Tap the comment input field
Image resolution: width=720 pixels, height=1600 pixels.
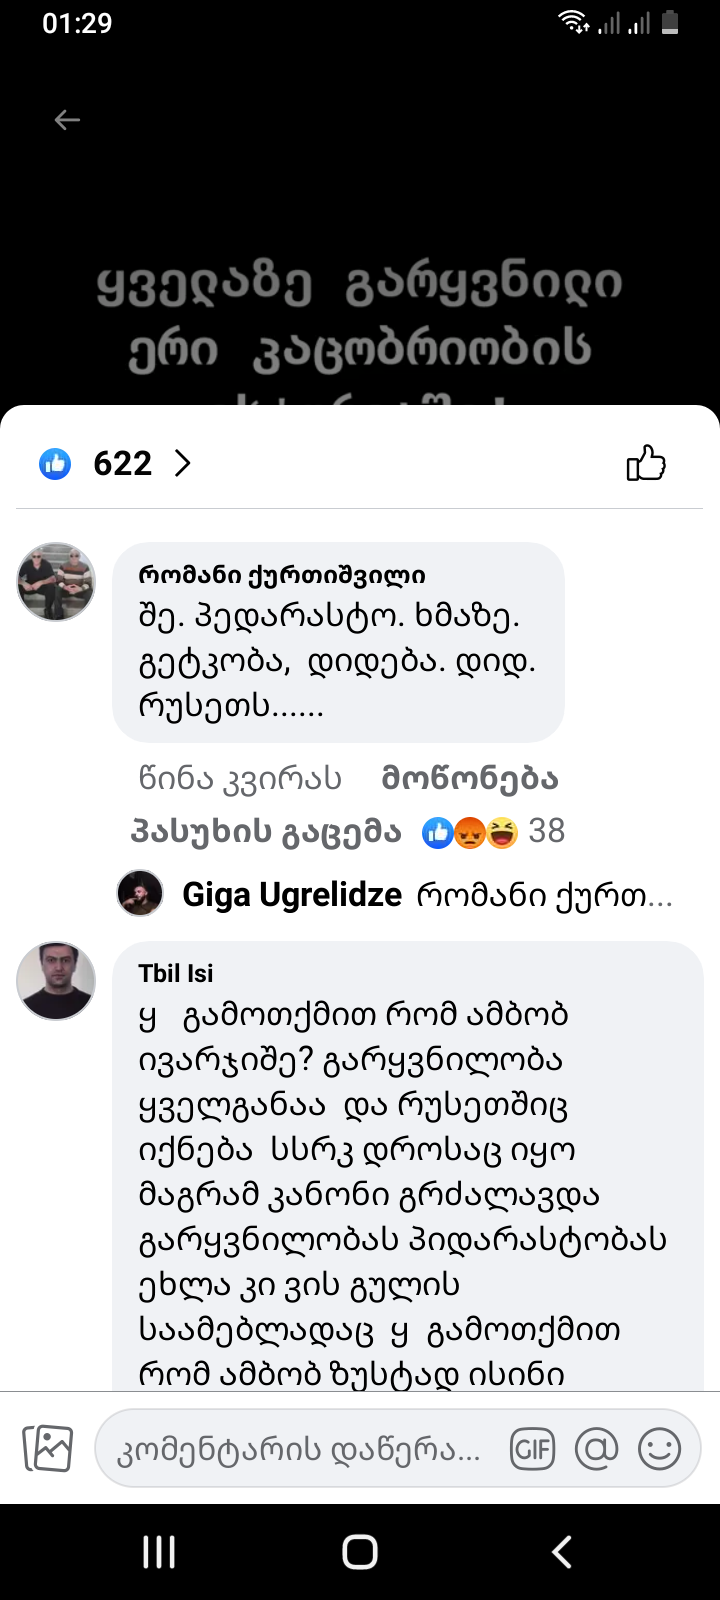300,1449
